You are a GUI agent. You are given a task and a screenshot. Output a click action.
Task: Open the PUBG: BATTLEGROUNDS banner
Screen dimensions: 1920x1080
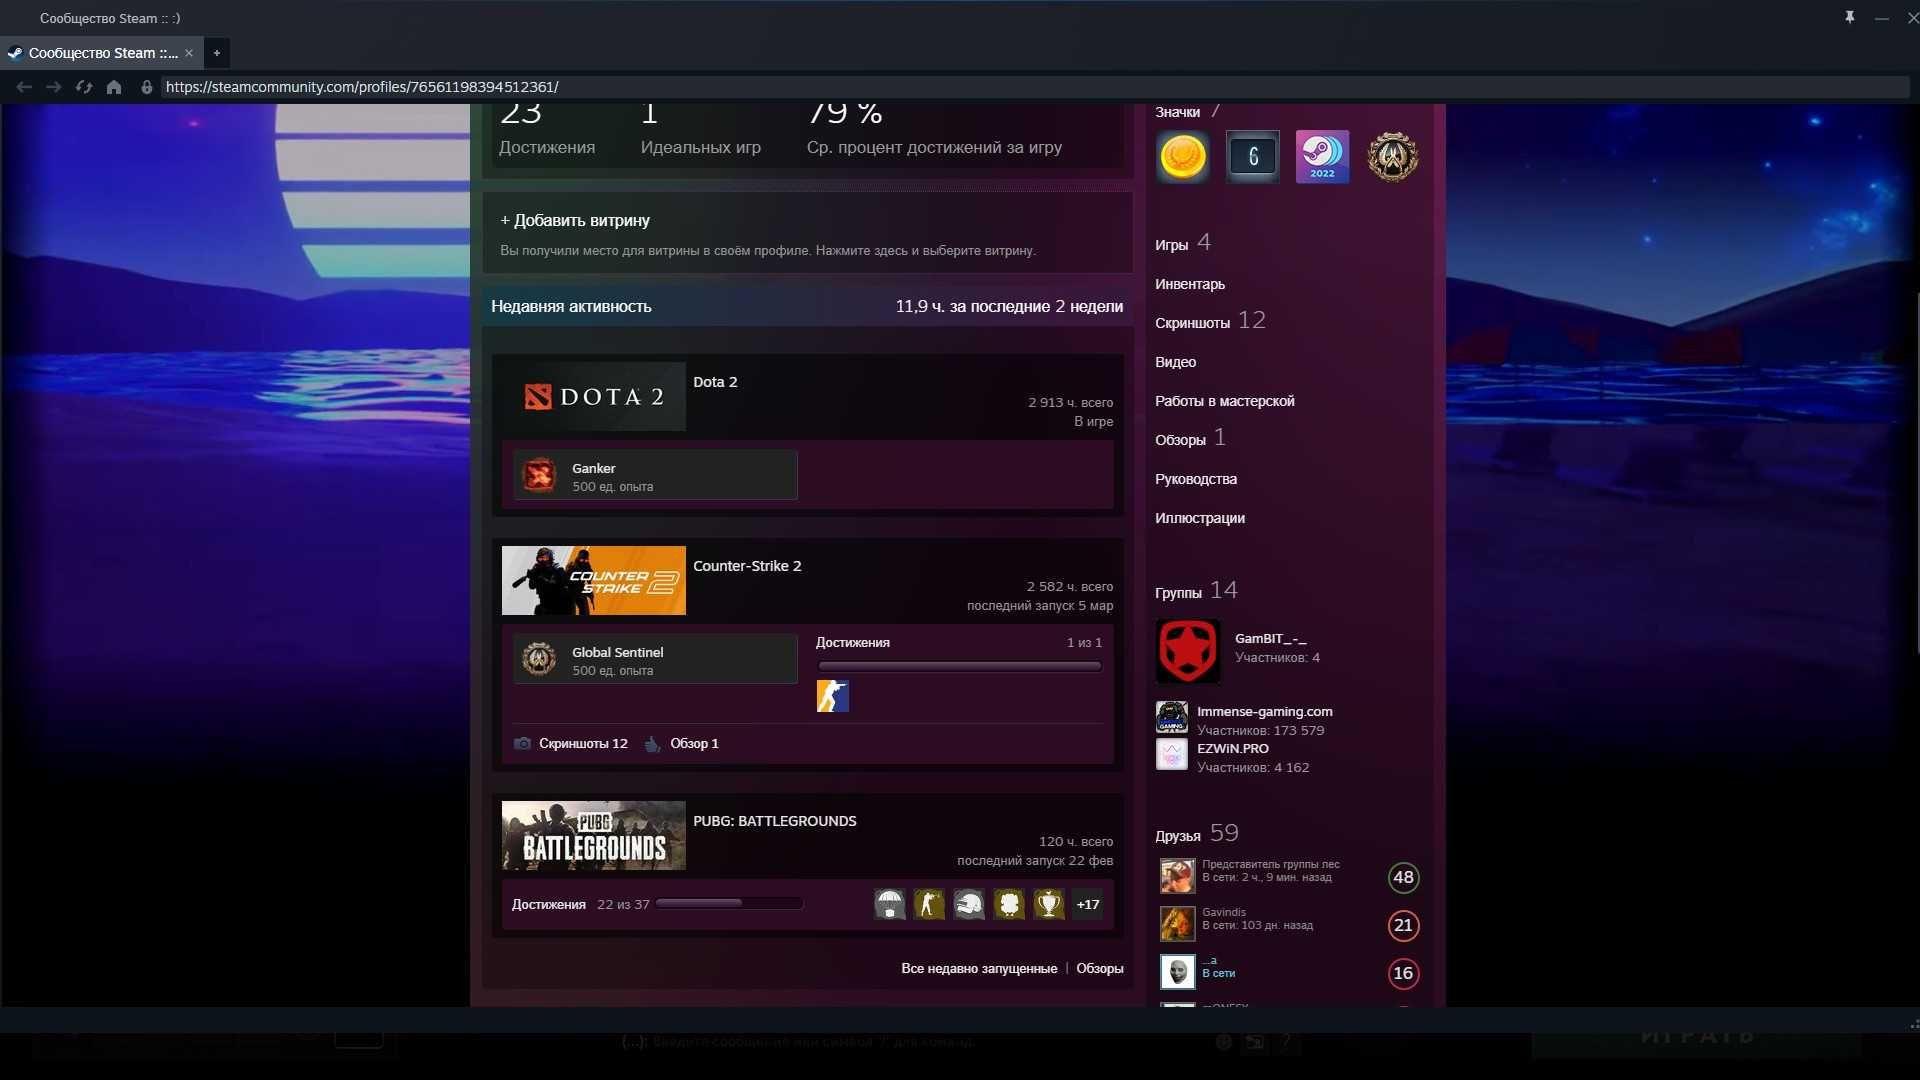(x=594, y=835)
